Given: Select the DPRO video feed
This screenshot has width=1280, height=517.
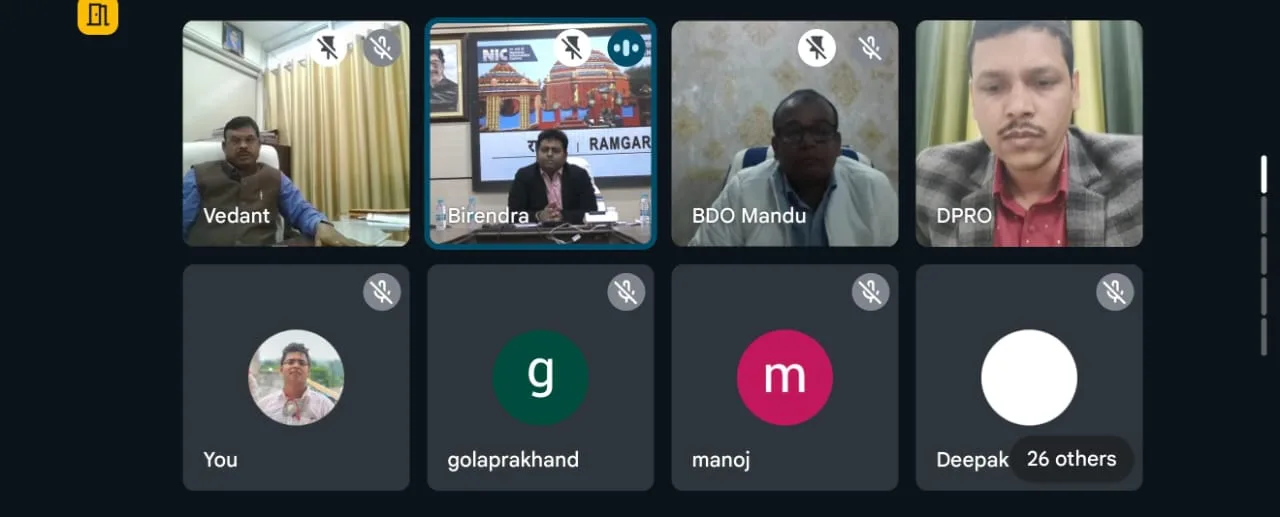Looking at the screenshot, I should 1029,133.
